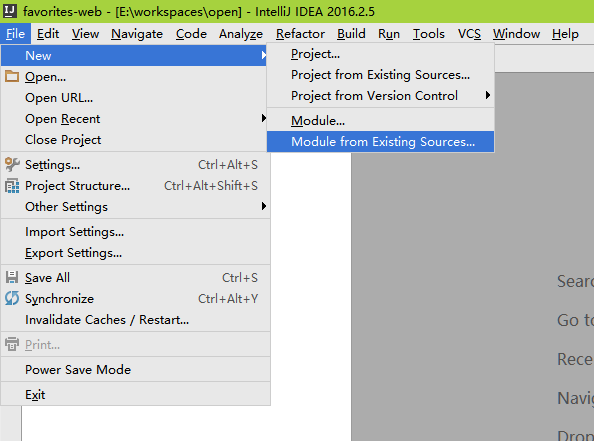Click the wrench icon next to Settings...

(x=12, y=165)
